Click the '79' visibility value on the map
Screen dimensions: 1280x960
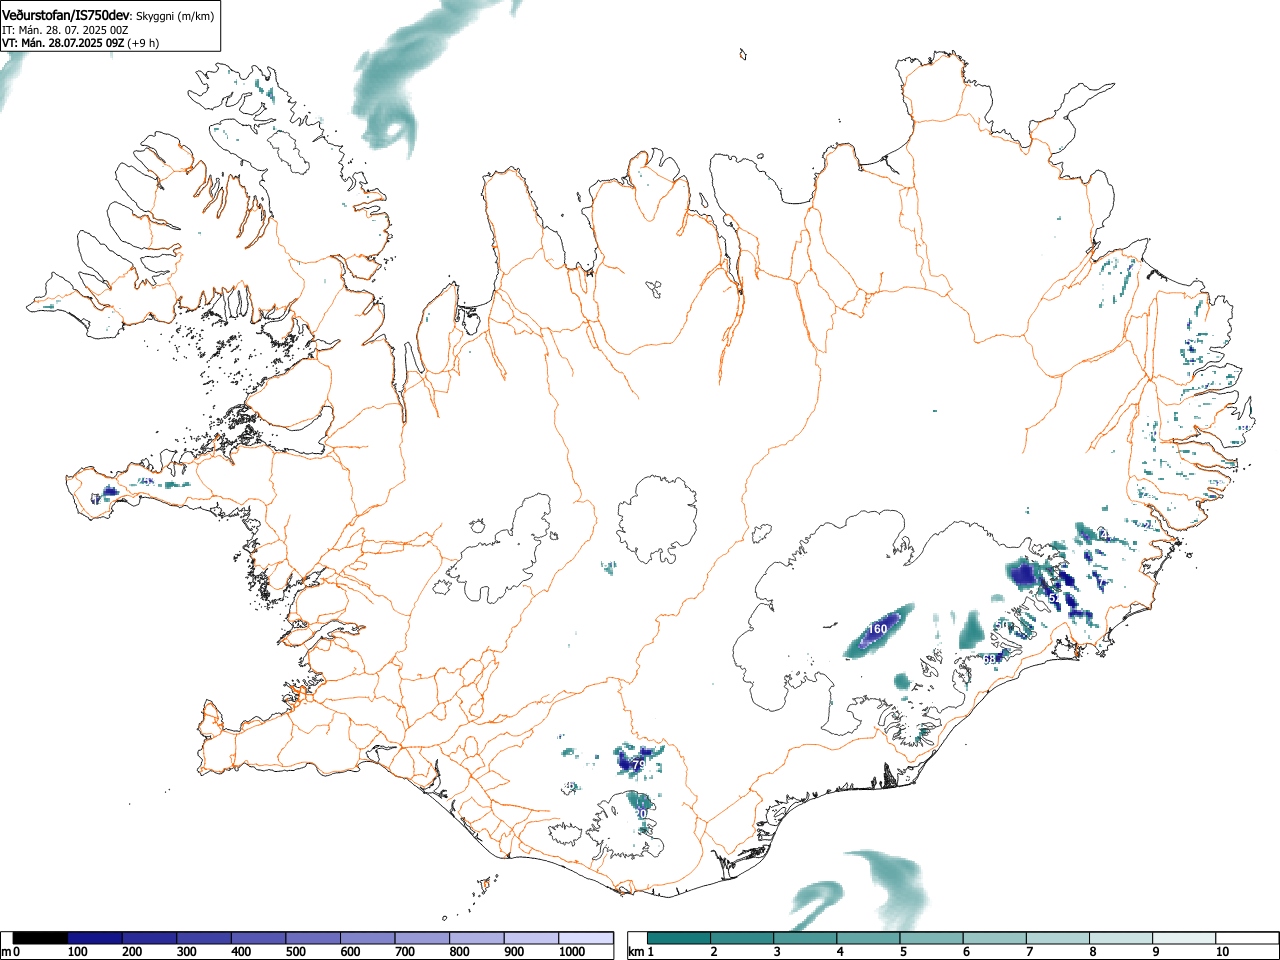(639, 765)
